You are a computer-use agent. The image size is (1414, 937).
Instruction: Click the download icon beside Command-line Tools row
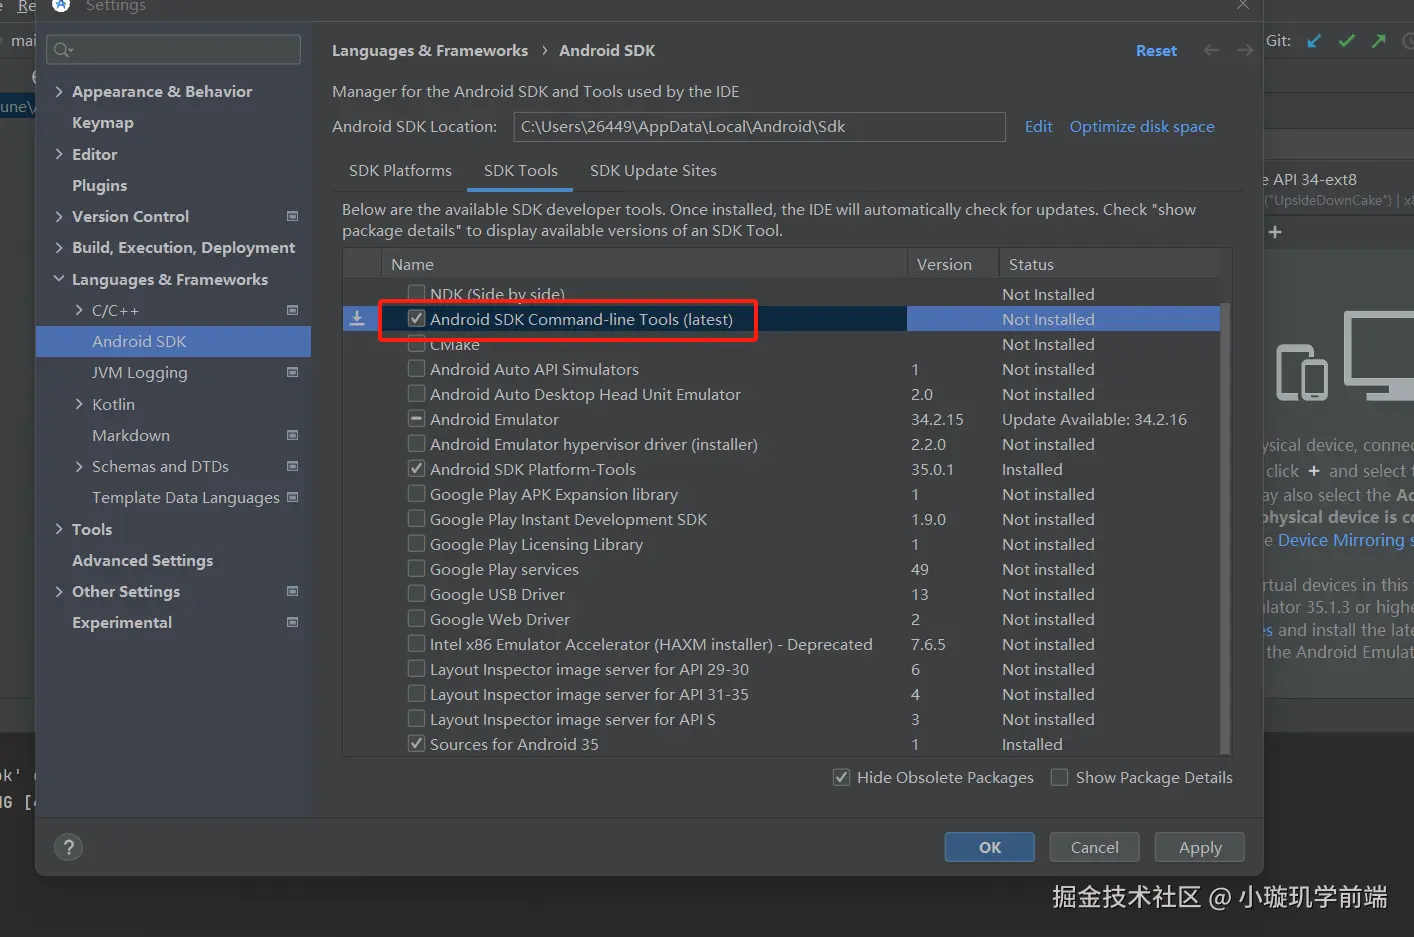click(357, 319)
